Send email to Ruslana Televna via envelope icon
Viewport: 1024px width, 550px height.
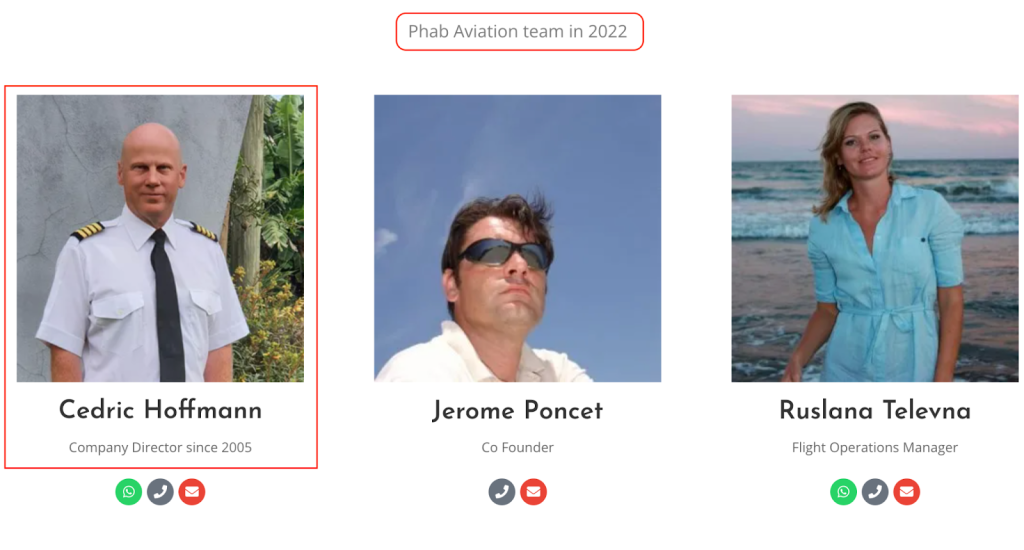point(906,492)
